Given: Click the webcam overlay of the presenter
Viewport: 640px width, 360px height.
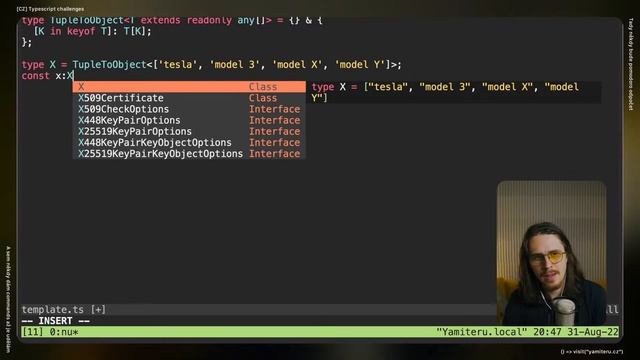Looking at the screenshot, I should click(x=551, y=253).
